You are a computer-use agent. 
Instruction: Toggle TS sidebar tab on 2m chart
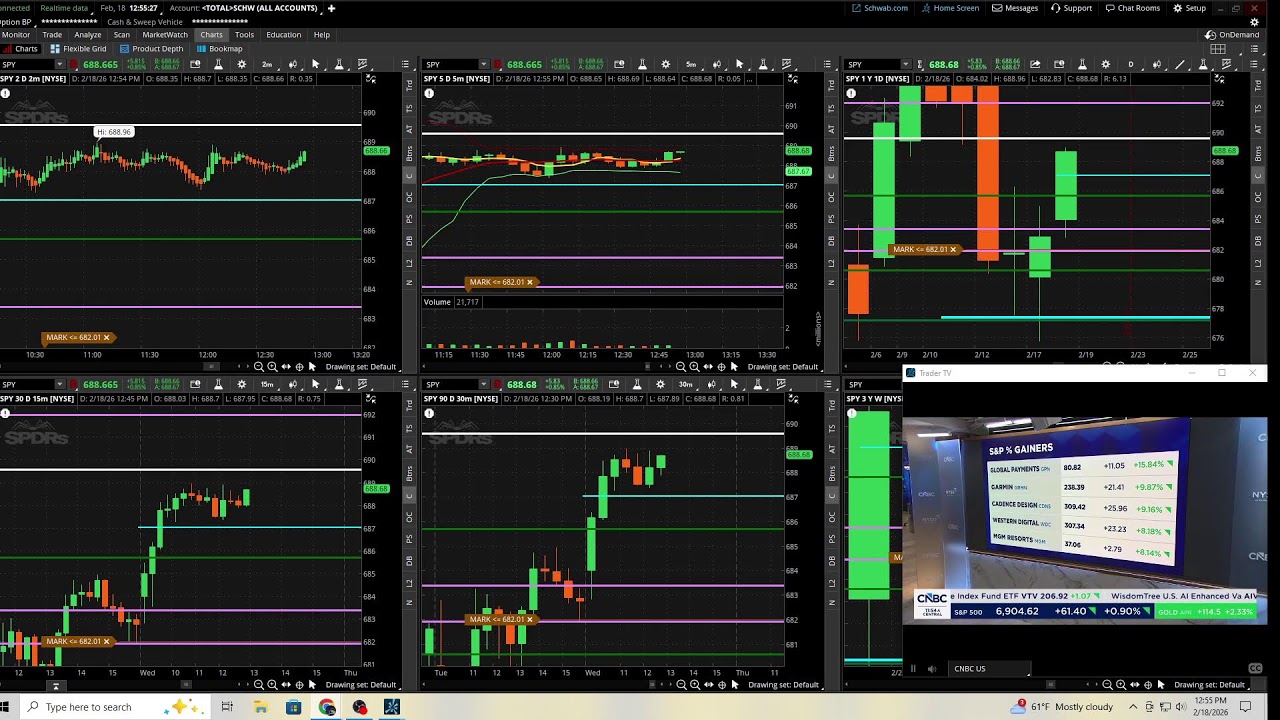point(409,108)
